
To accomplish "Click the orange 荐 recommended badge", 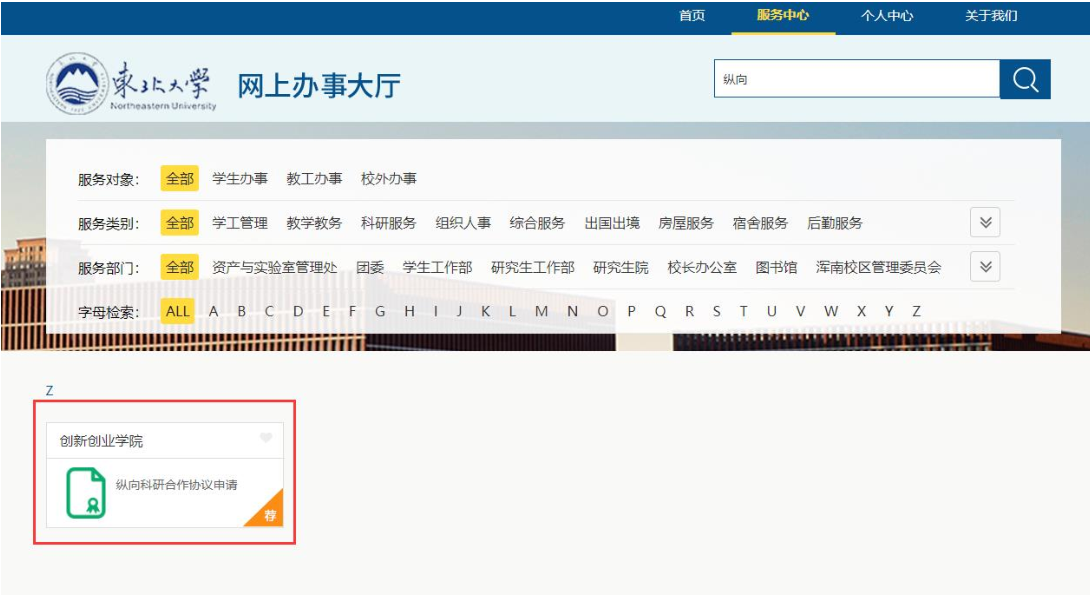I will tap(269, 514).
